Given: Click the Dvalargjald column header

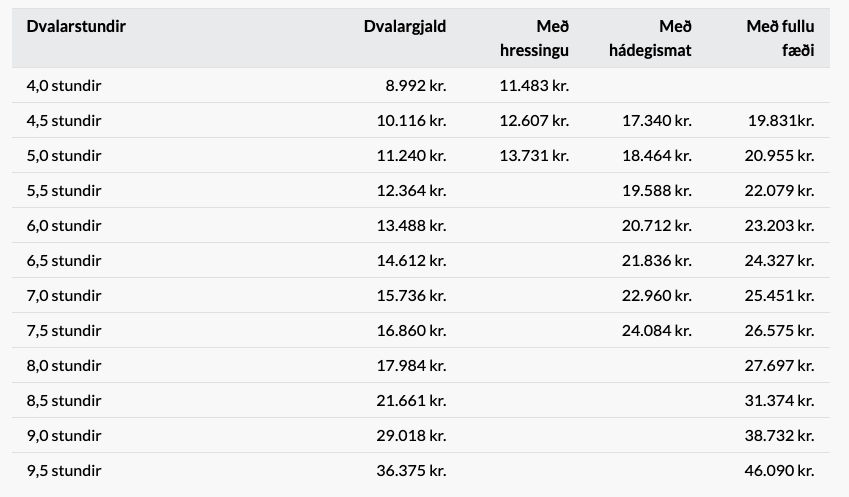Looking at the screenshot, I should coord(404,27).
